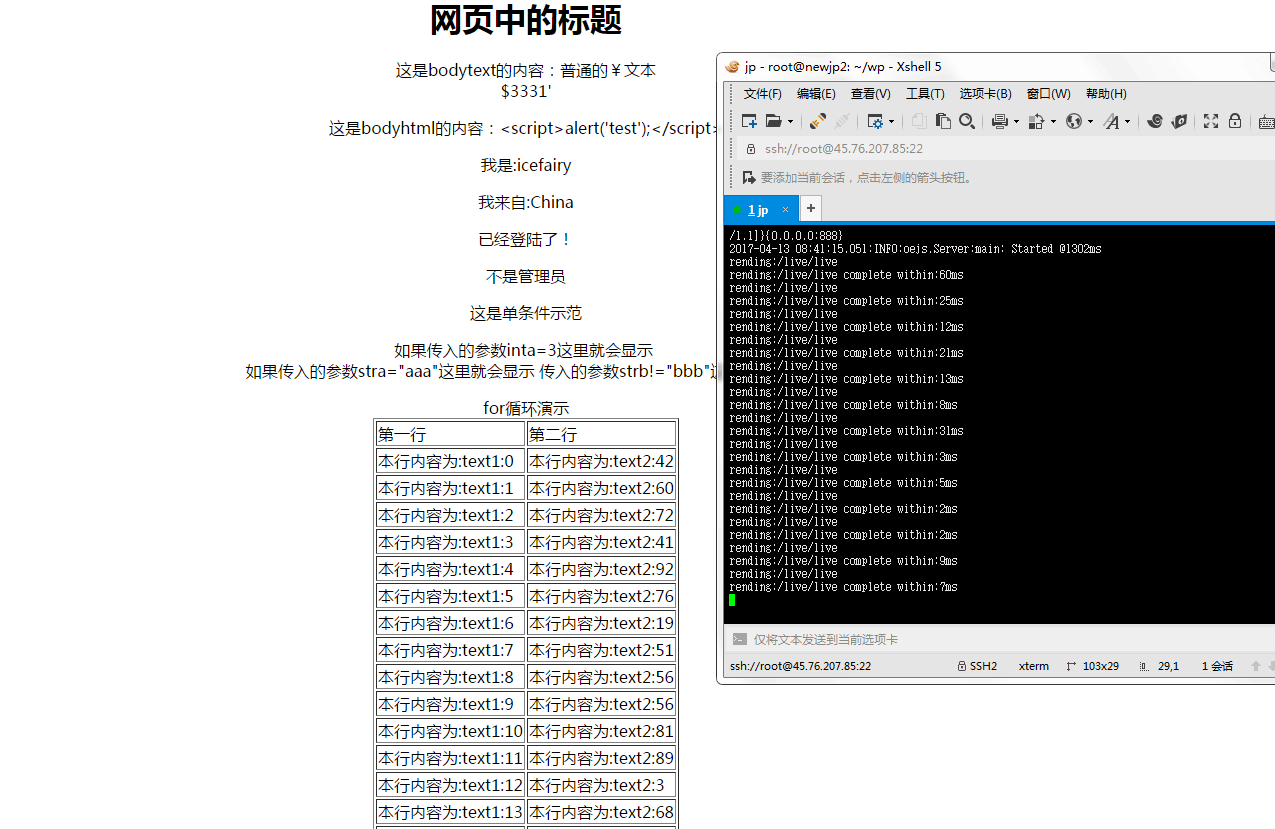
Task: Click the cell '本行内容为:text2:81'
Action: tap(601, 731)
